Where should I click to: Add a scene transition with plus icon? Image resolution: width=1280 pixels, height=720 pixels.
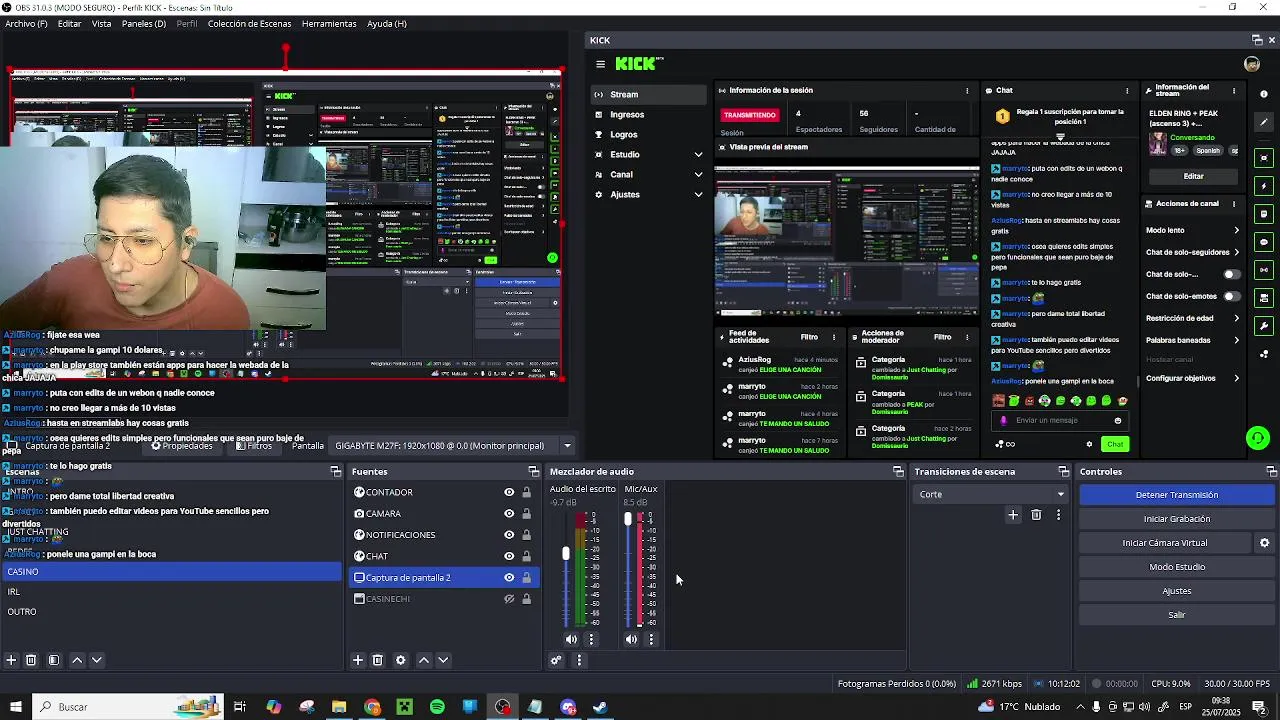point(1013,515)
